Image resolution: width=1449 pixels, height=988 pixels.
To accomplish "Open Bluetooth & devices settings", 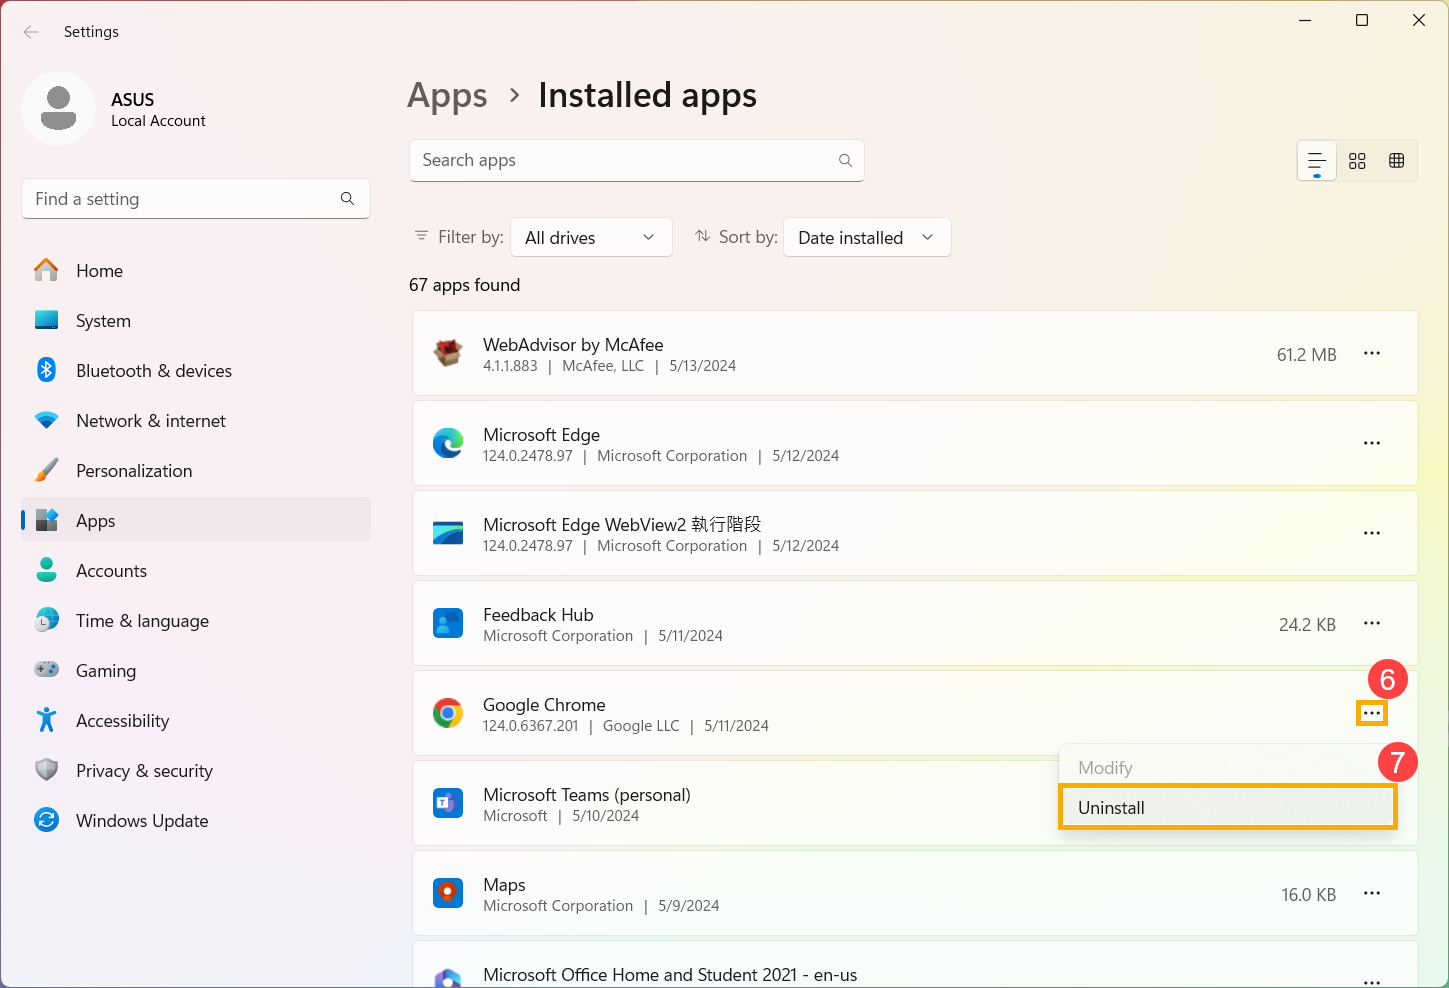I will tap(196, 370).
